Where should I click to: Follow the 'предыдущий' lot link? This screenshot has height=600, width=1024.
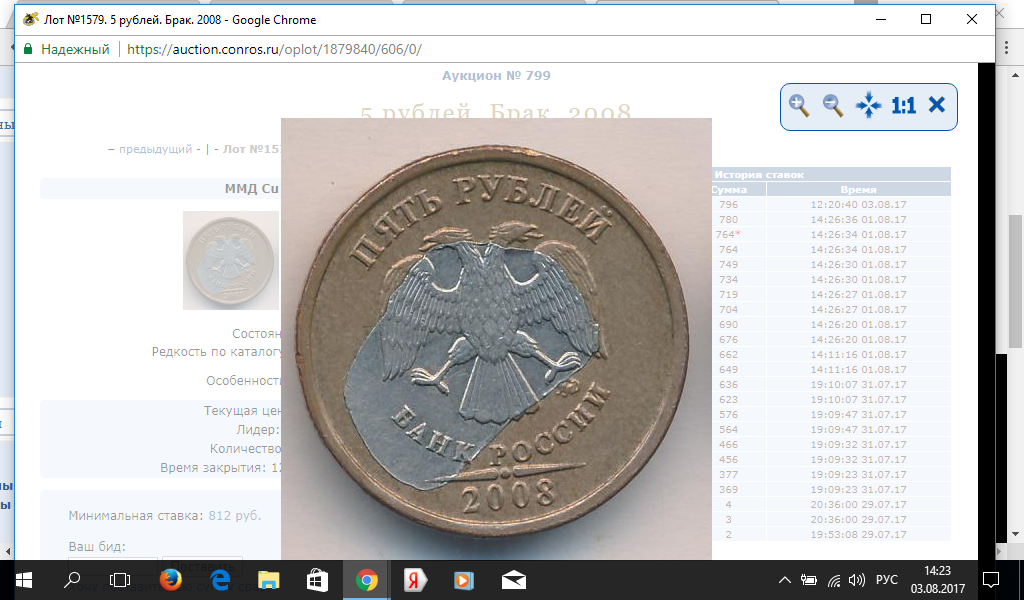(x=155, y=149)
